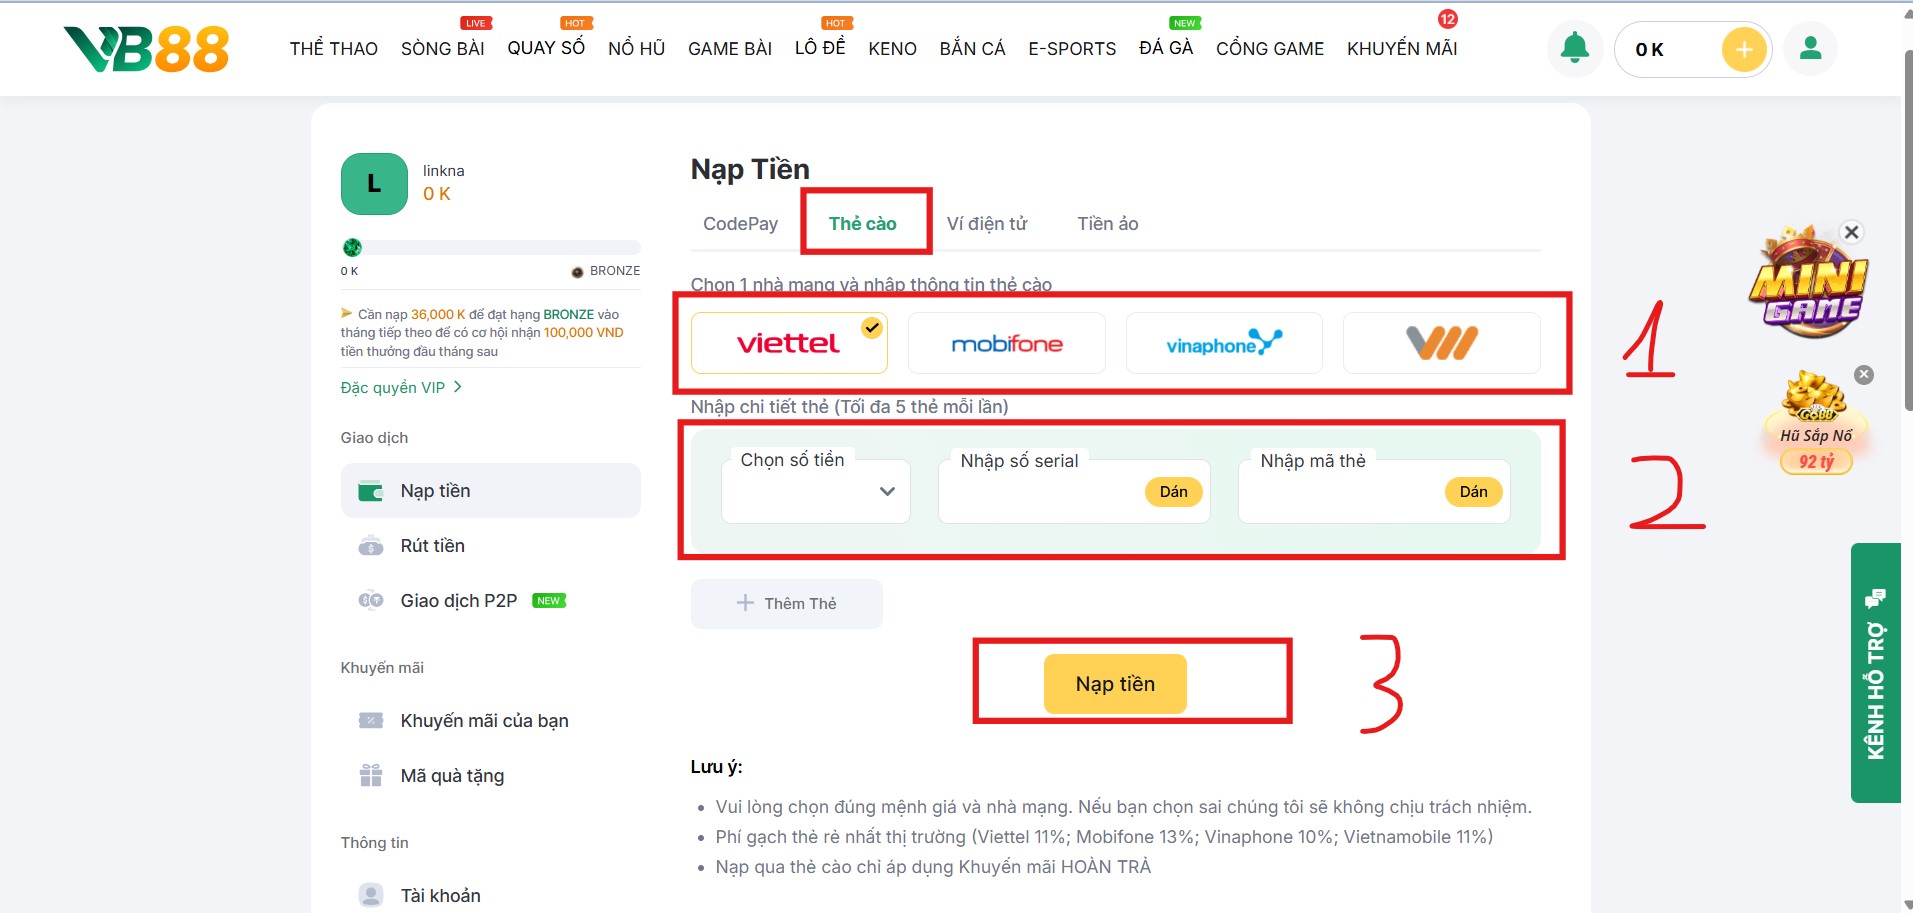Open the Khuyến Mãi menu item
Screen dimensions: 1913x913
[1401, 48]
